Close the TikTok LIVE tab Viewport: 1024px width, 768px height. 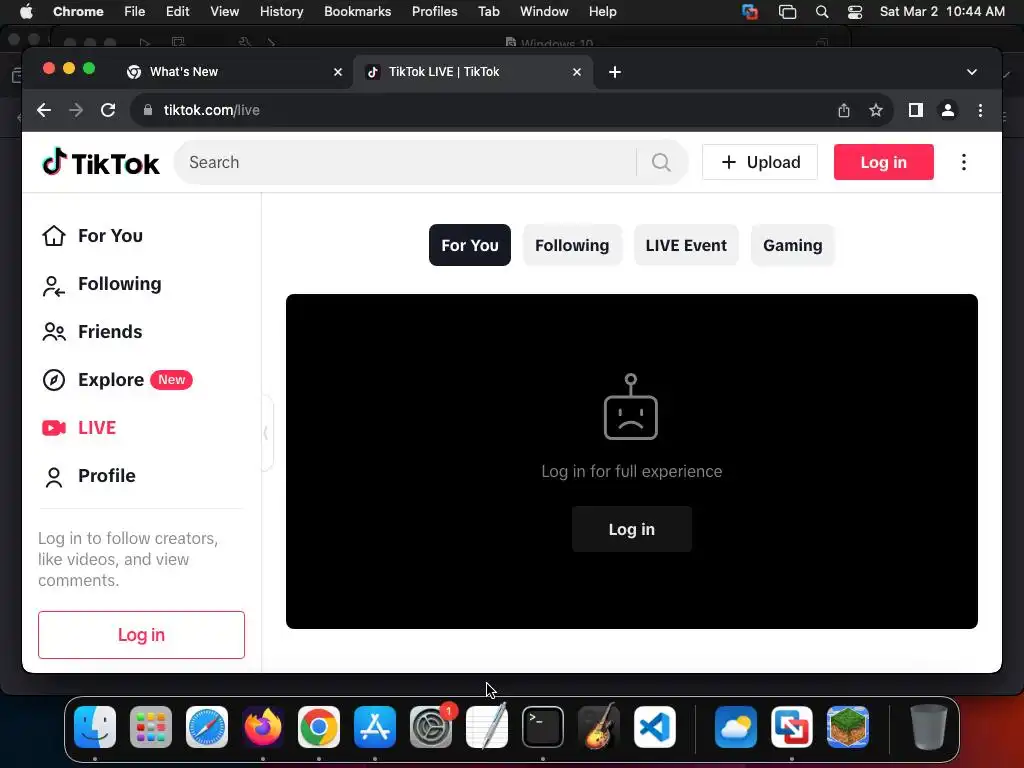click(577, 72)
